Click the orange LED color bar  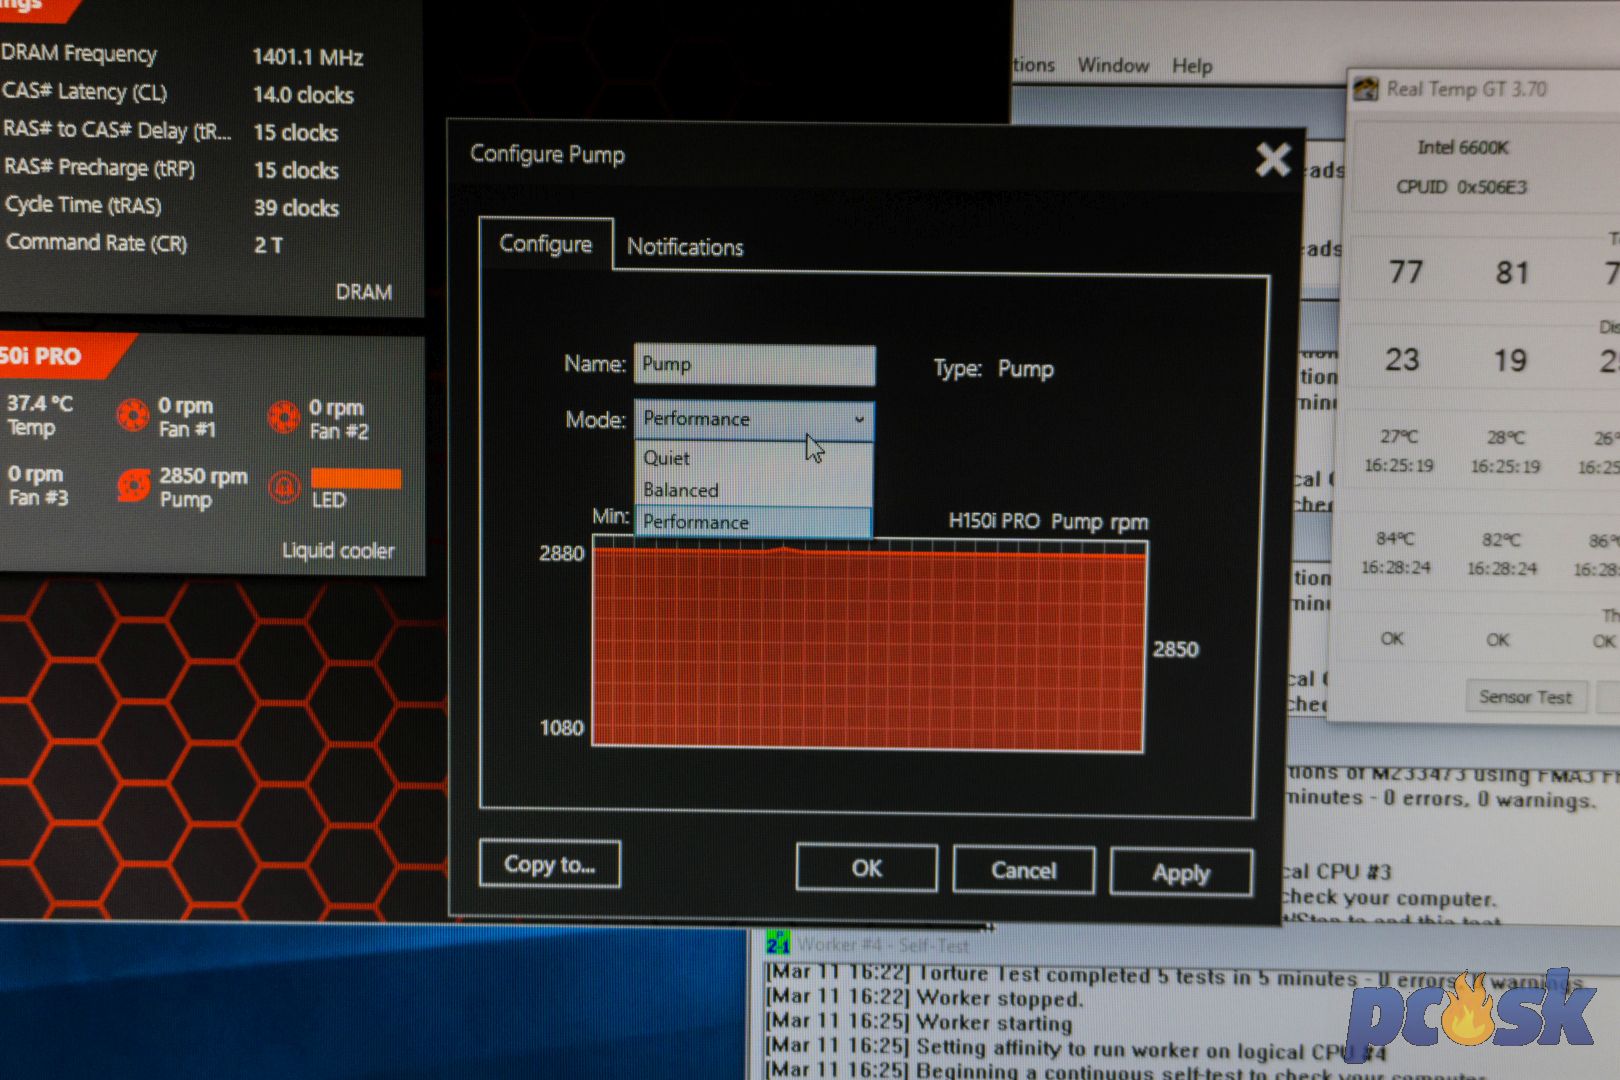(356, 479)
